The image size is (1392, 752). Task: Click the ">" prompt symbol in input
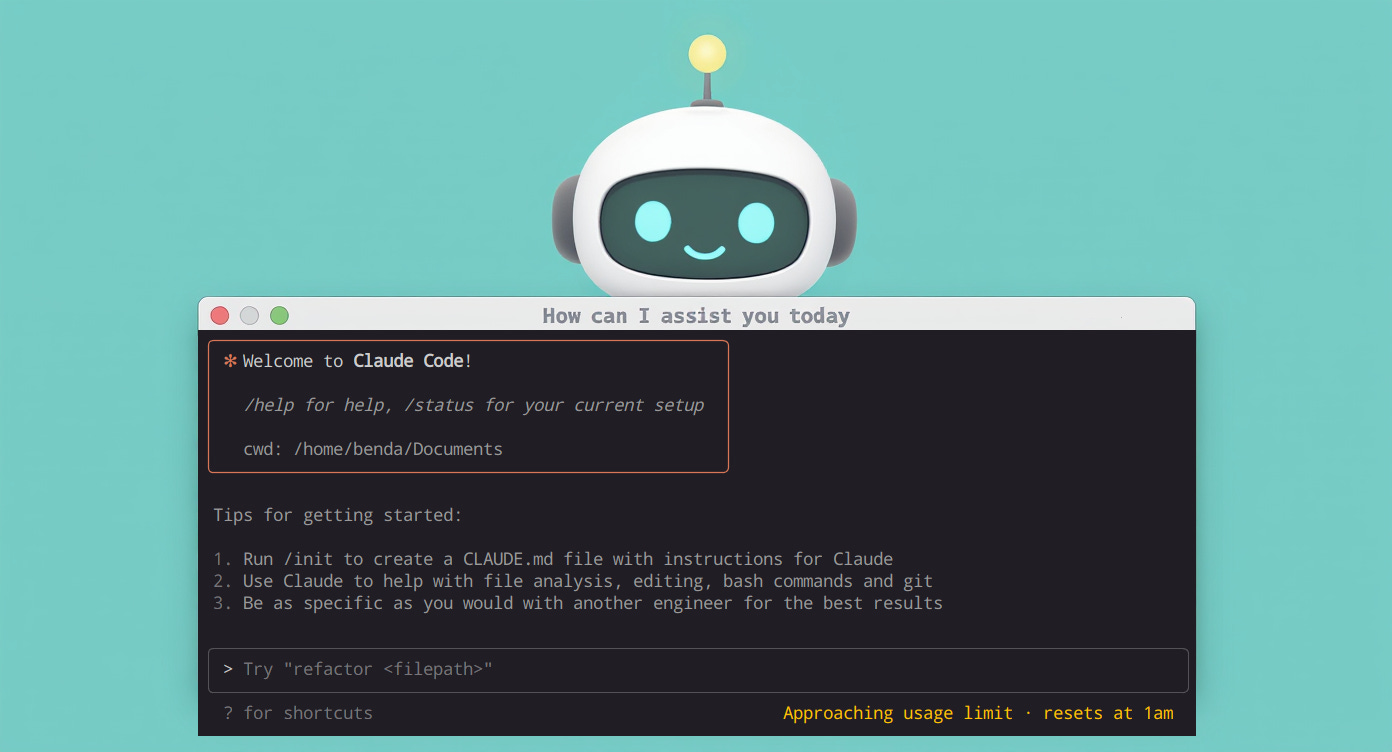coord(228,669)
